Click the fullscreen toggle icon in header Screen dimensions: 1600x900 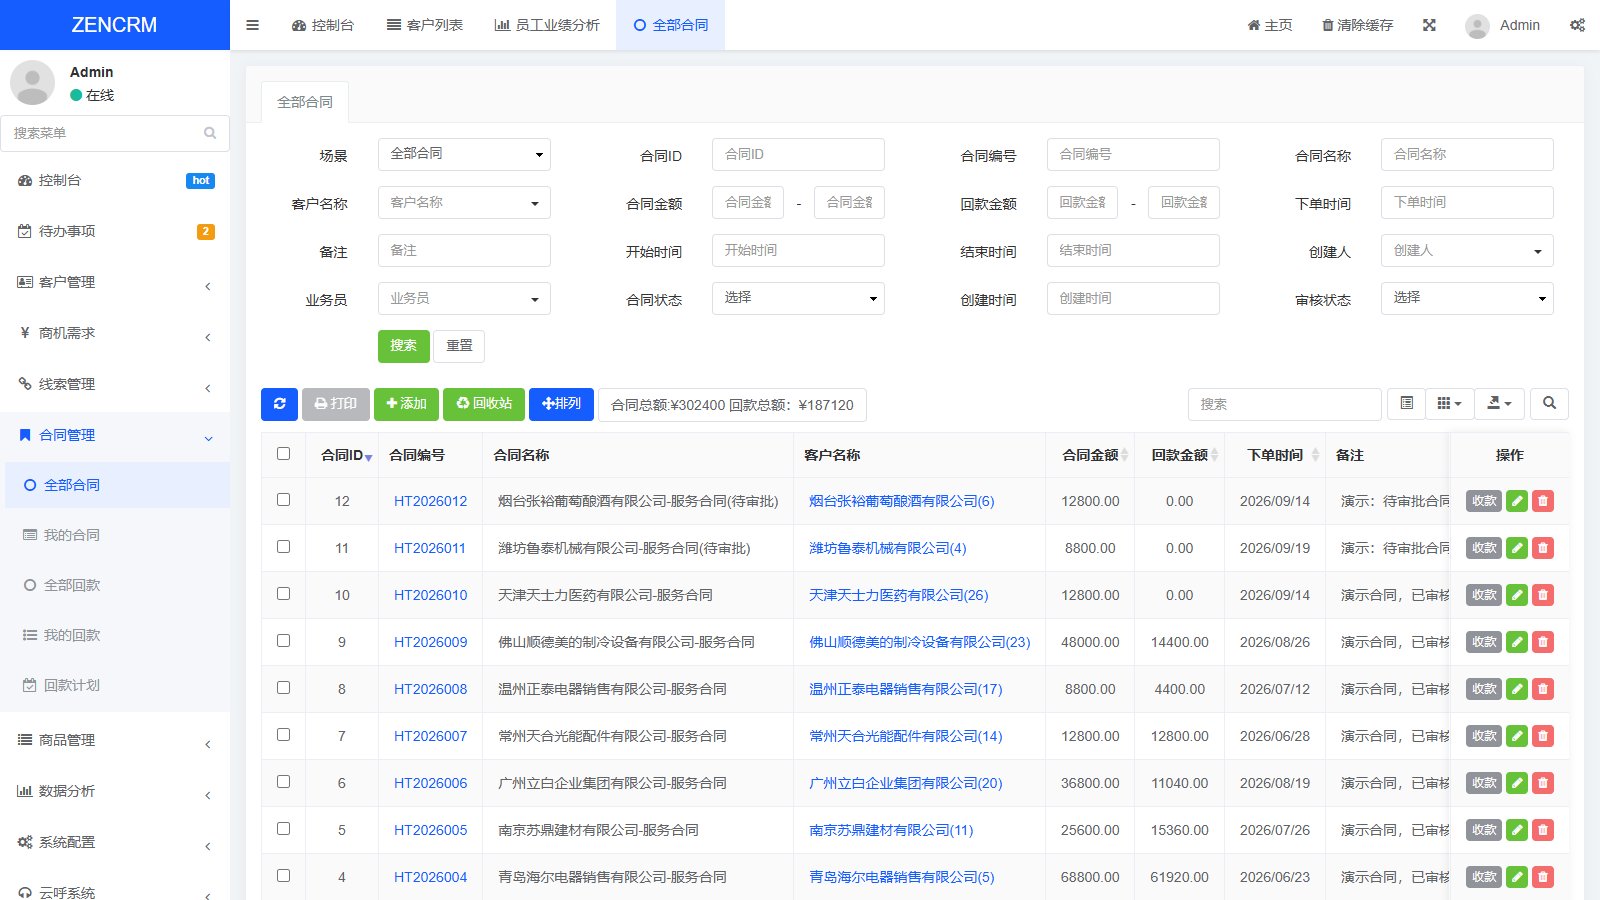1429,25
